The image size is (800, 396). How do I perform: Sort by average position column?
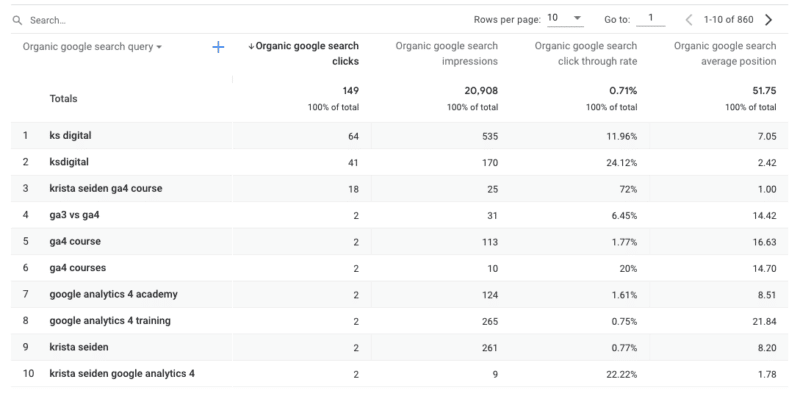(725, 54)
